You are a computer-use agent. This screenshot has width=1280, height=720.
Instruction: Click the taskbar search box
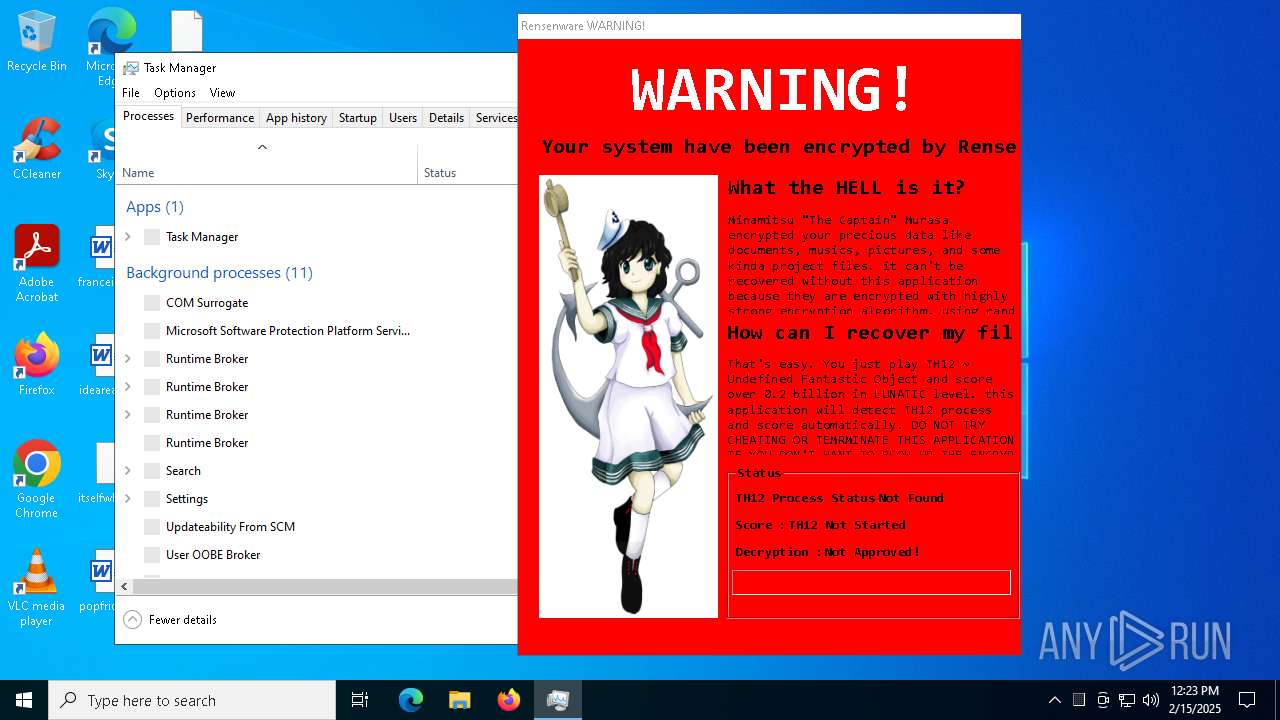point(192,700)
